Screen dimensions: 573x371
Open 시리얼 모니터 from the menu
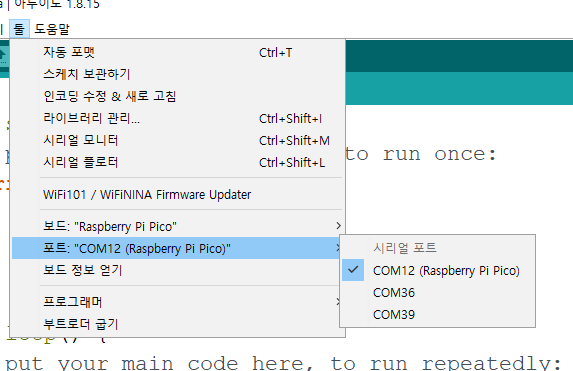pos(178,140)
